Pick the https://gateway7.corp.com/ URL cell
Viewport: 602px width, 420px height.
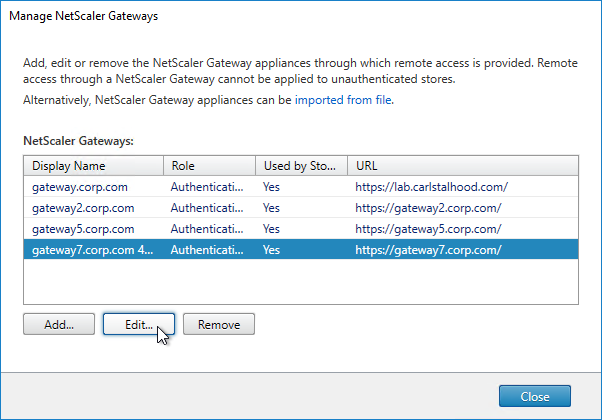pyautogui.click(x=428, y=251)
